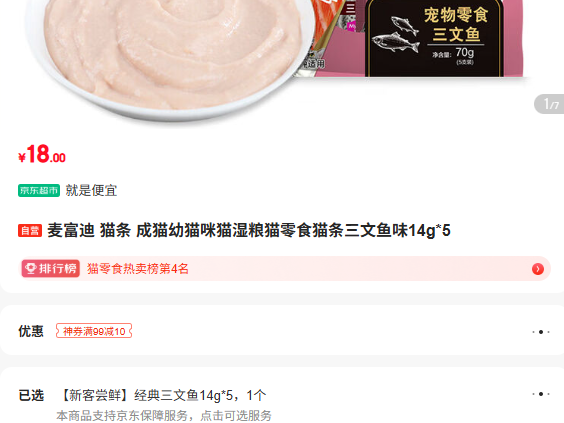This screenshot has height=423, width=564.
Task: Click the 优惠 row label
Action: [31, 331]
